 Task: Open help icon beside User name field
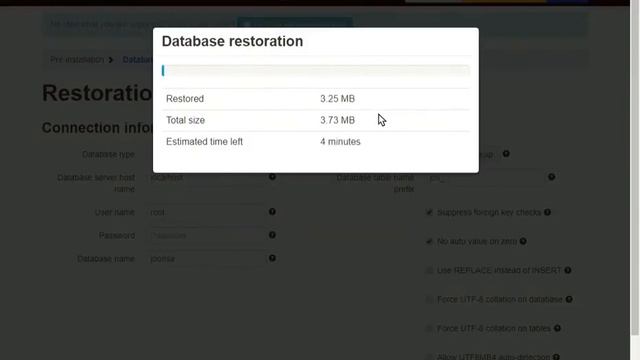pos(272,211)
